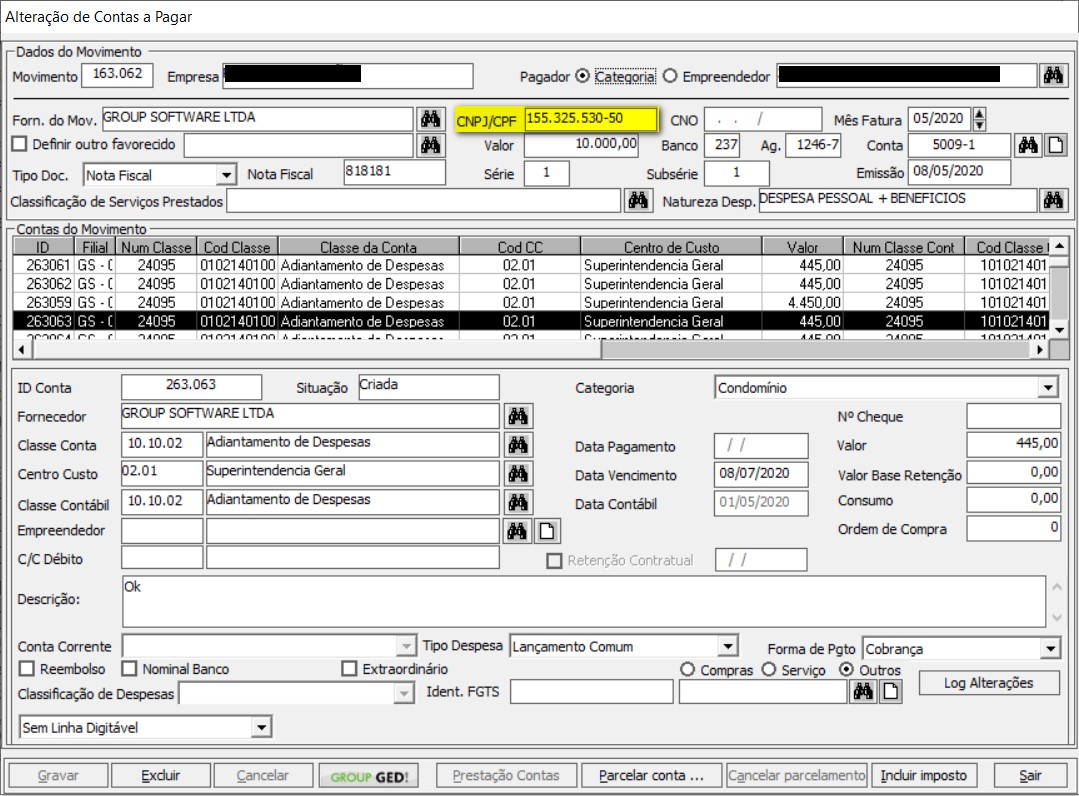Search Classificação de Serviços Prestados with binoculars
The height and width of the screenshot is (796, 1079).
[637, 201]
